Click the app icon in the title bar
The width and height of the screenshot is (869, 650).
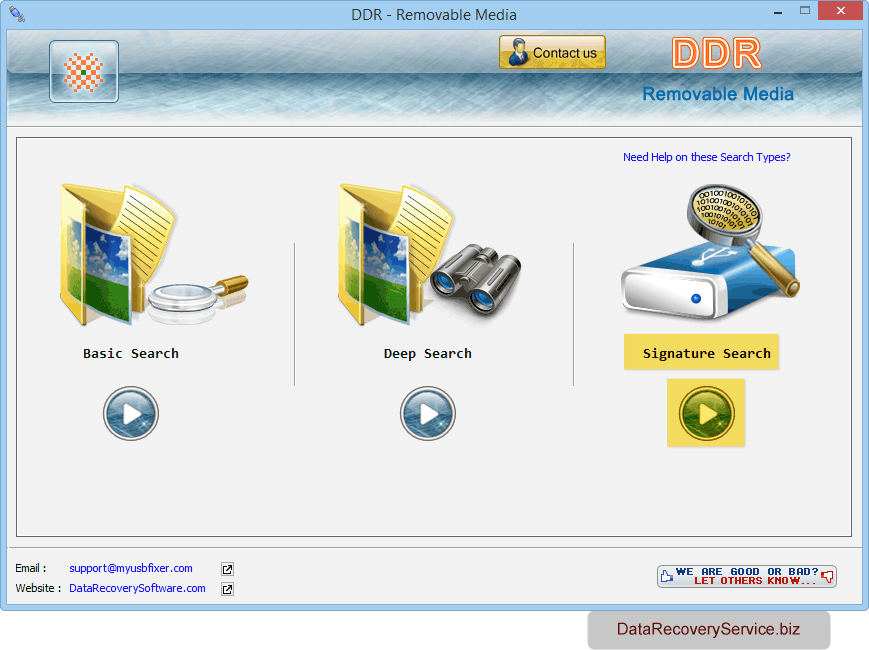pyautogui.click(x=17, y=14)
